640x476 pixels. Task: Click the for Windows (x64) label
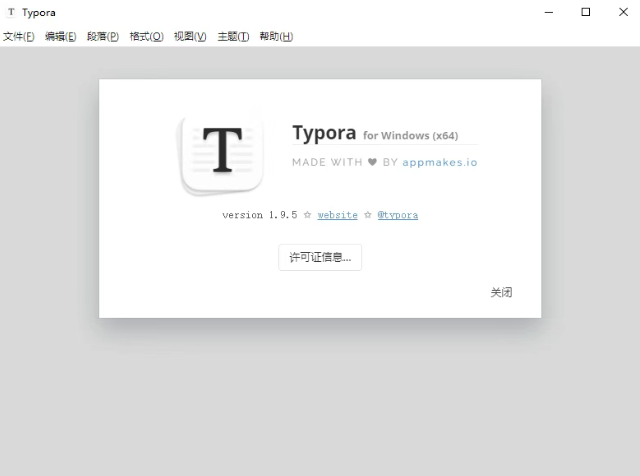coord(411,136)
